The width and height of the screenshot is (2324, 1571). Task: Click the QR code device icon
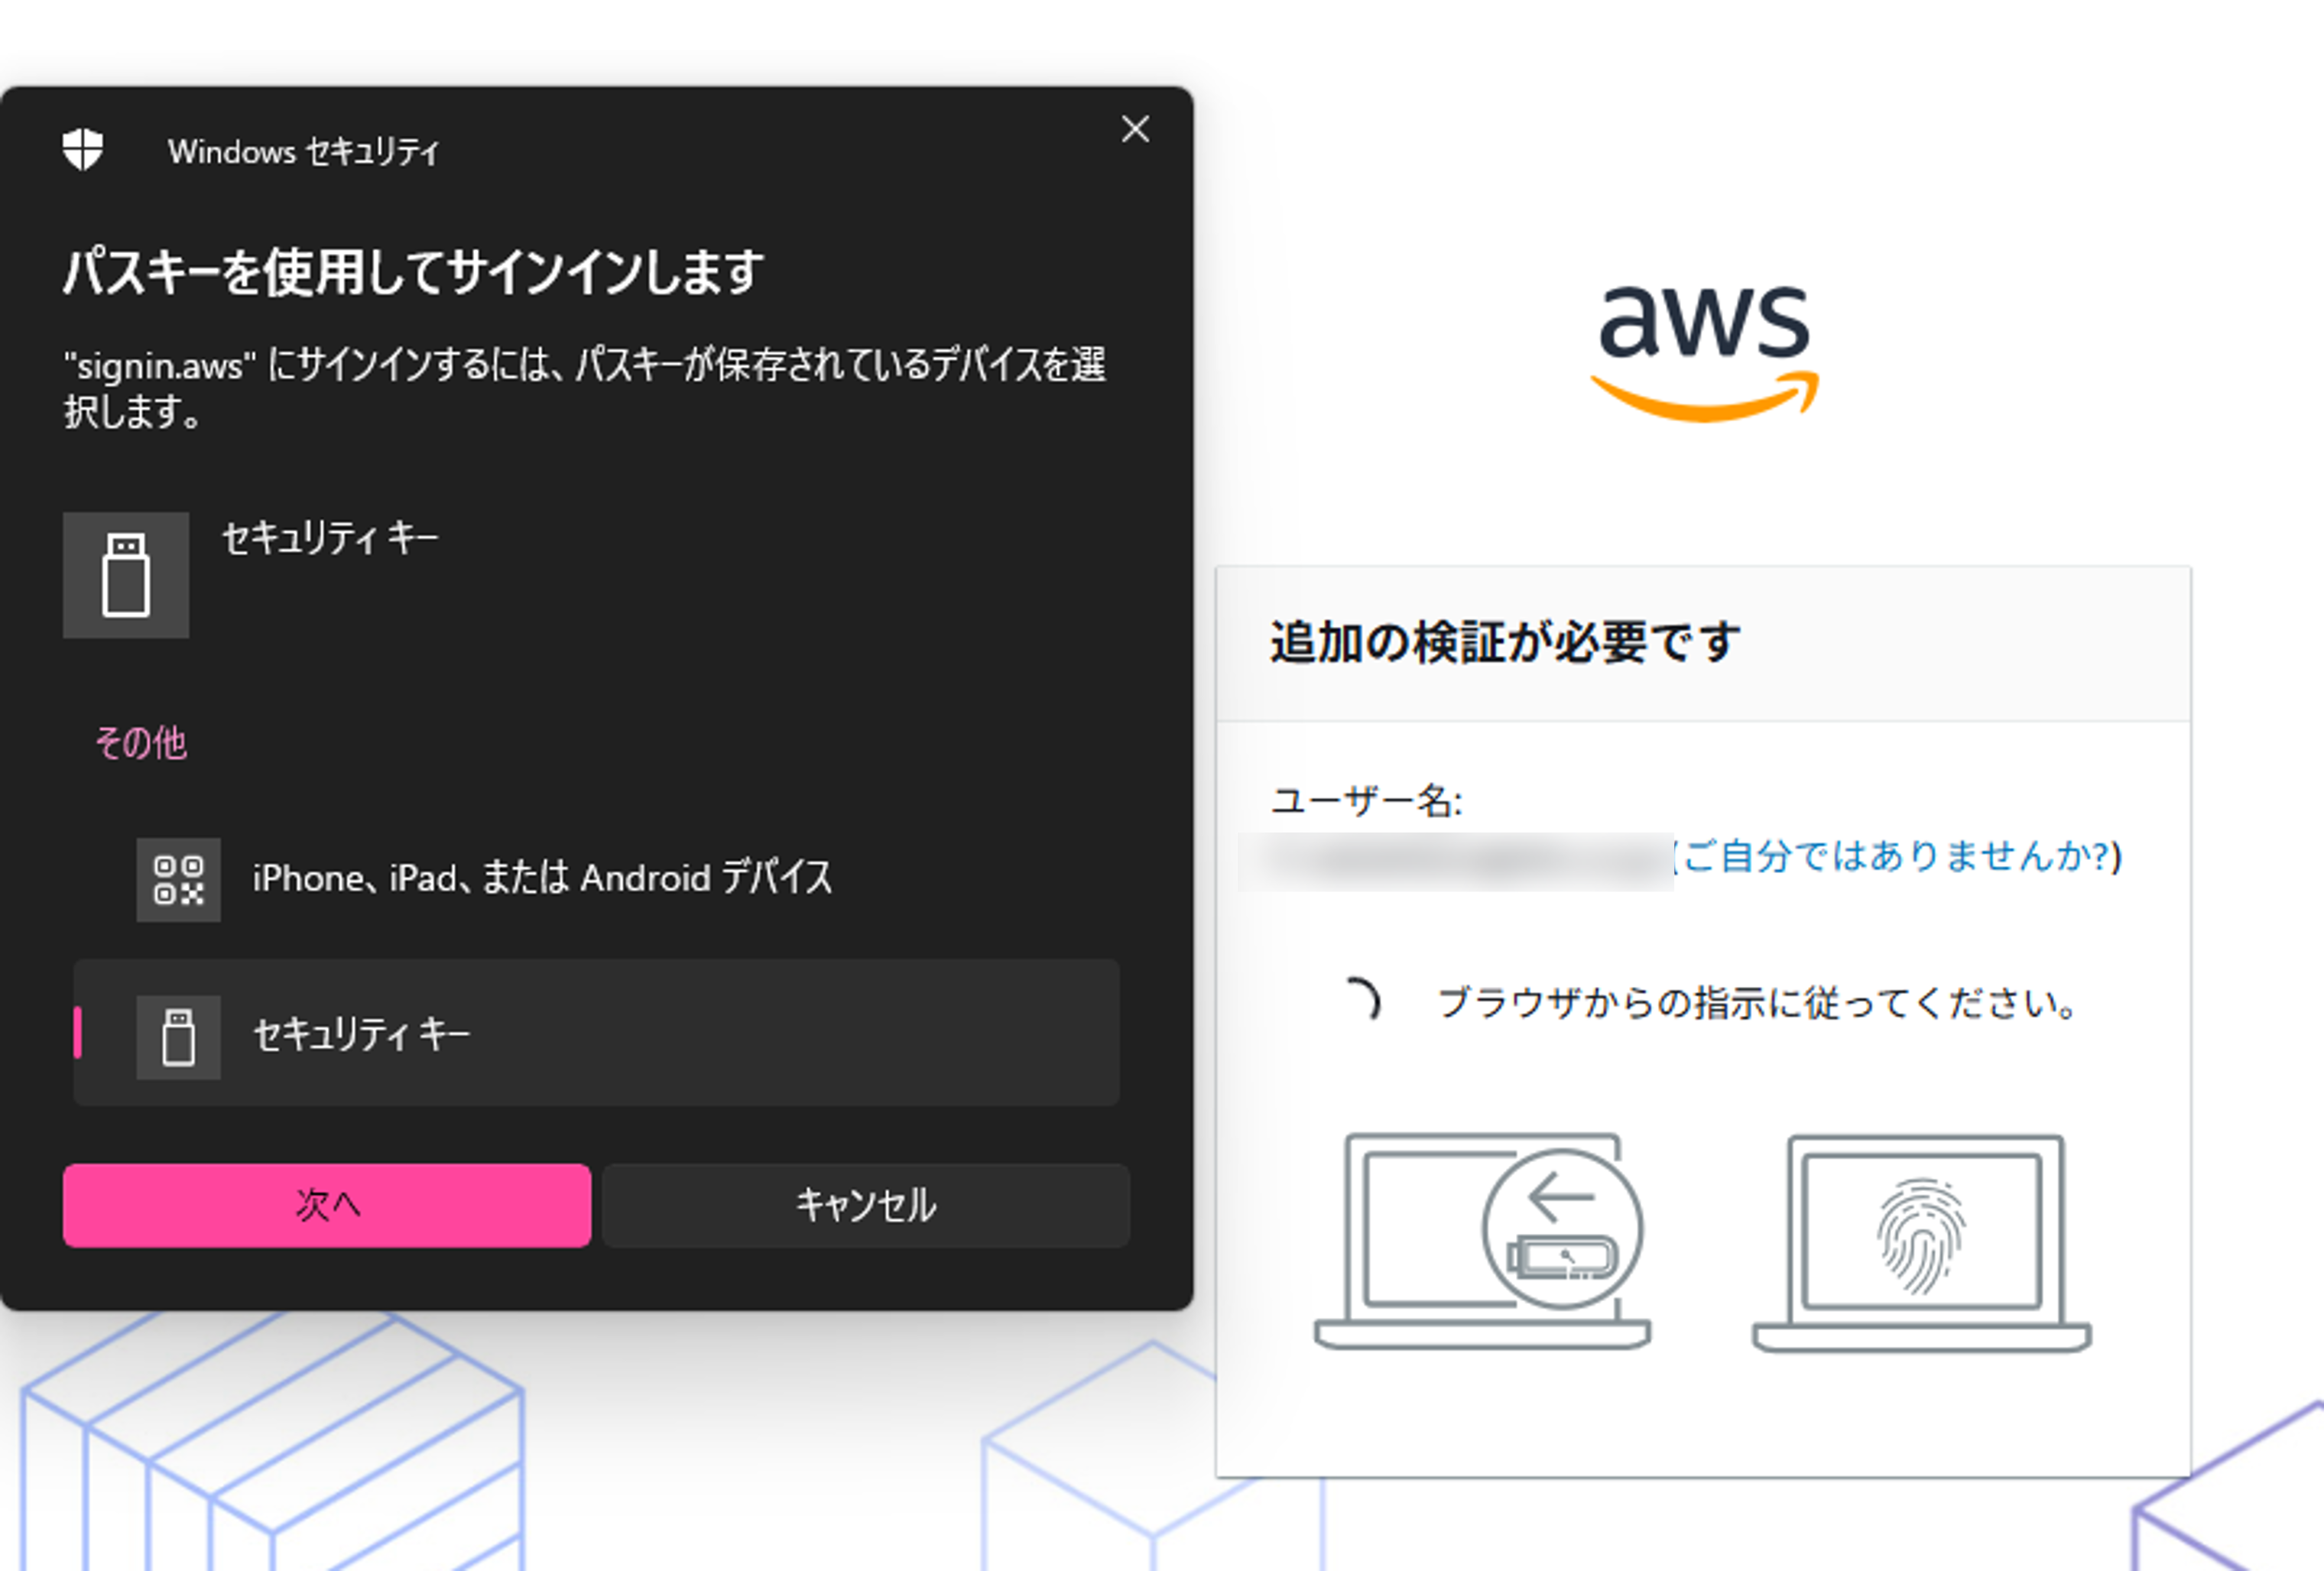tap(178, 880)
